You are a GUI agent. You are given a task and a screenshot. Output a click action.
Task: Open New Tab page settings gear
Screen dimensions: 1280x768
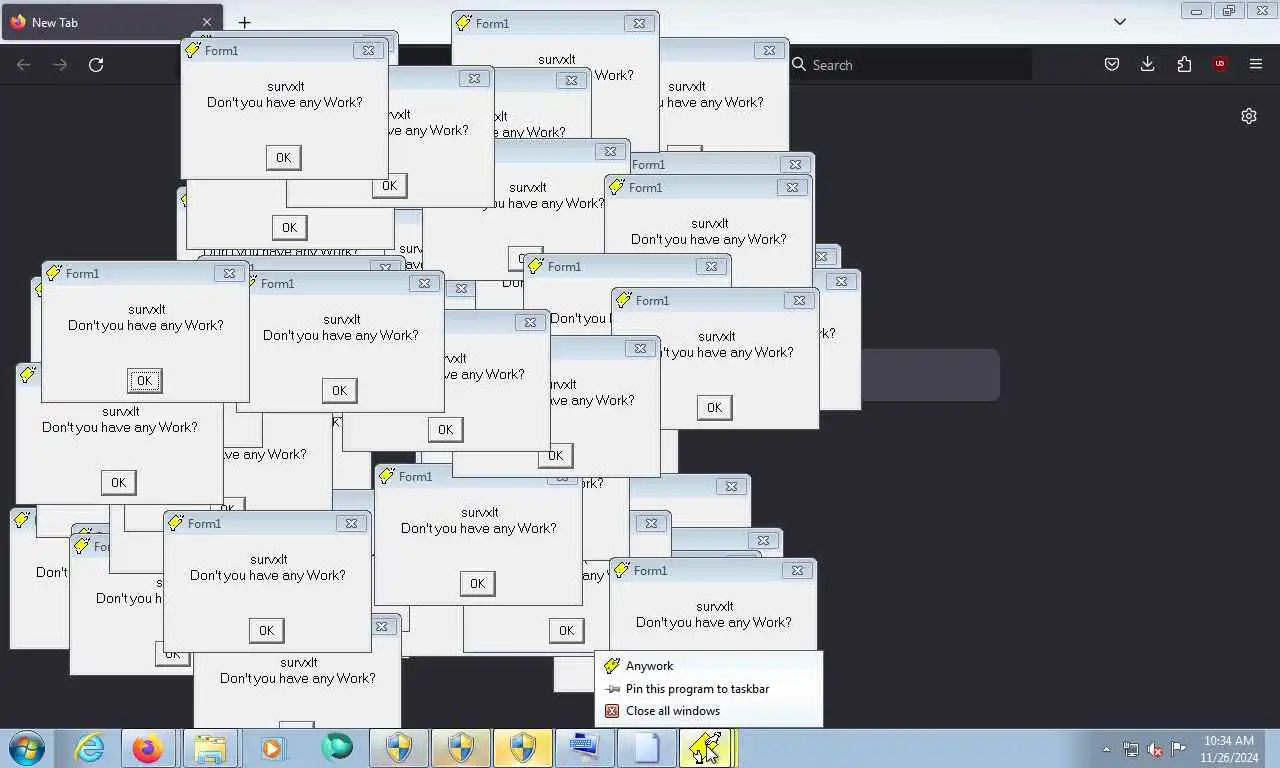[x=1249, y=116]
